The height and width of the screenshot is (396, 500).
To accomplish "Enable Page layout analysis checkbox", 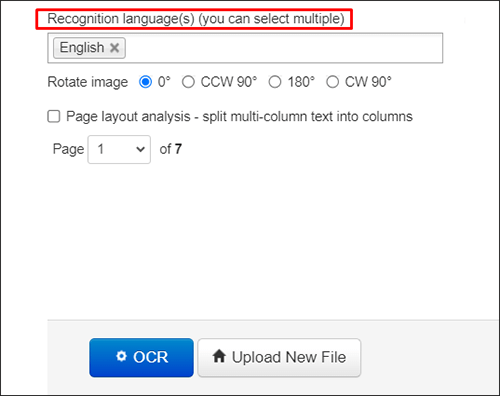I will coord(54,117).
